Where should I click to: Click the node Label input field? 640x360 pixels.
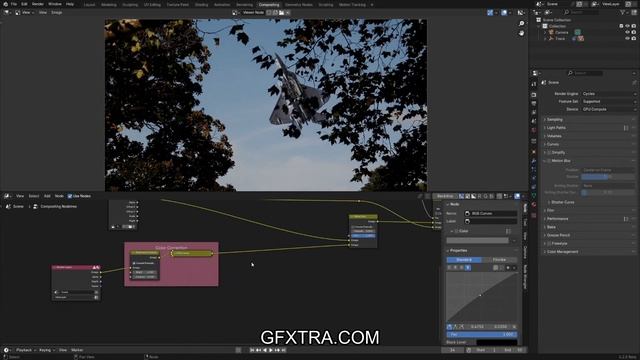click(491, 221)
